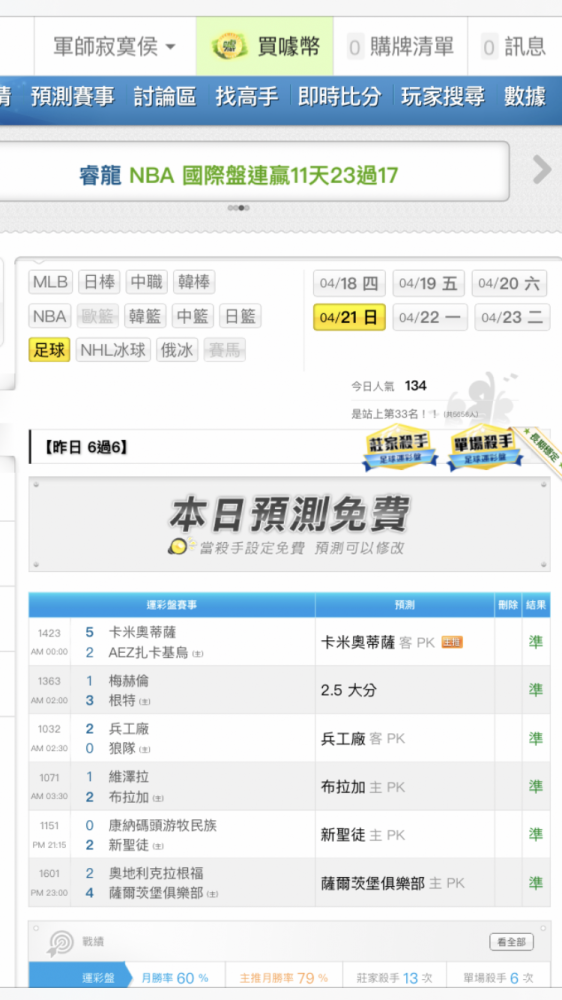Viewport: 562px width, 1000px height.
Task: Click the 莊家殺手 badge
Action: click(x=400, y=450)
